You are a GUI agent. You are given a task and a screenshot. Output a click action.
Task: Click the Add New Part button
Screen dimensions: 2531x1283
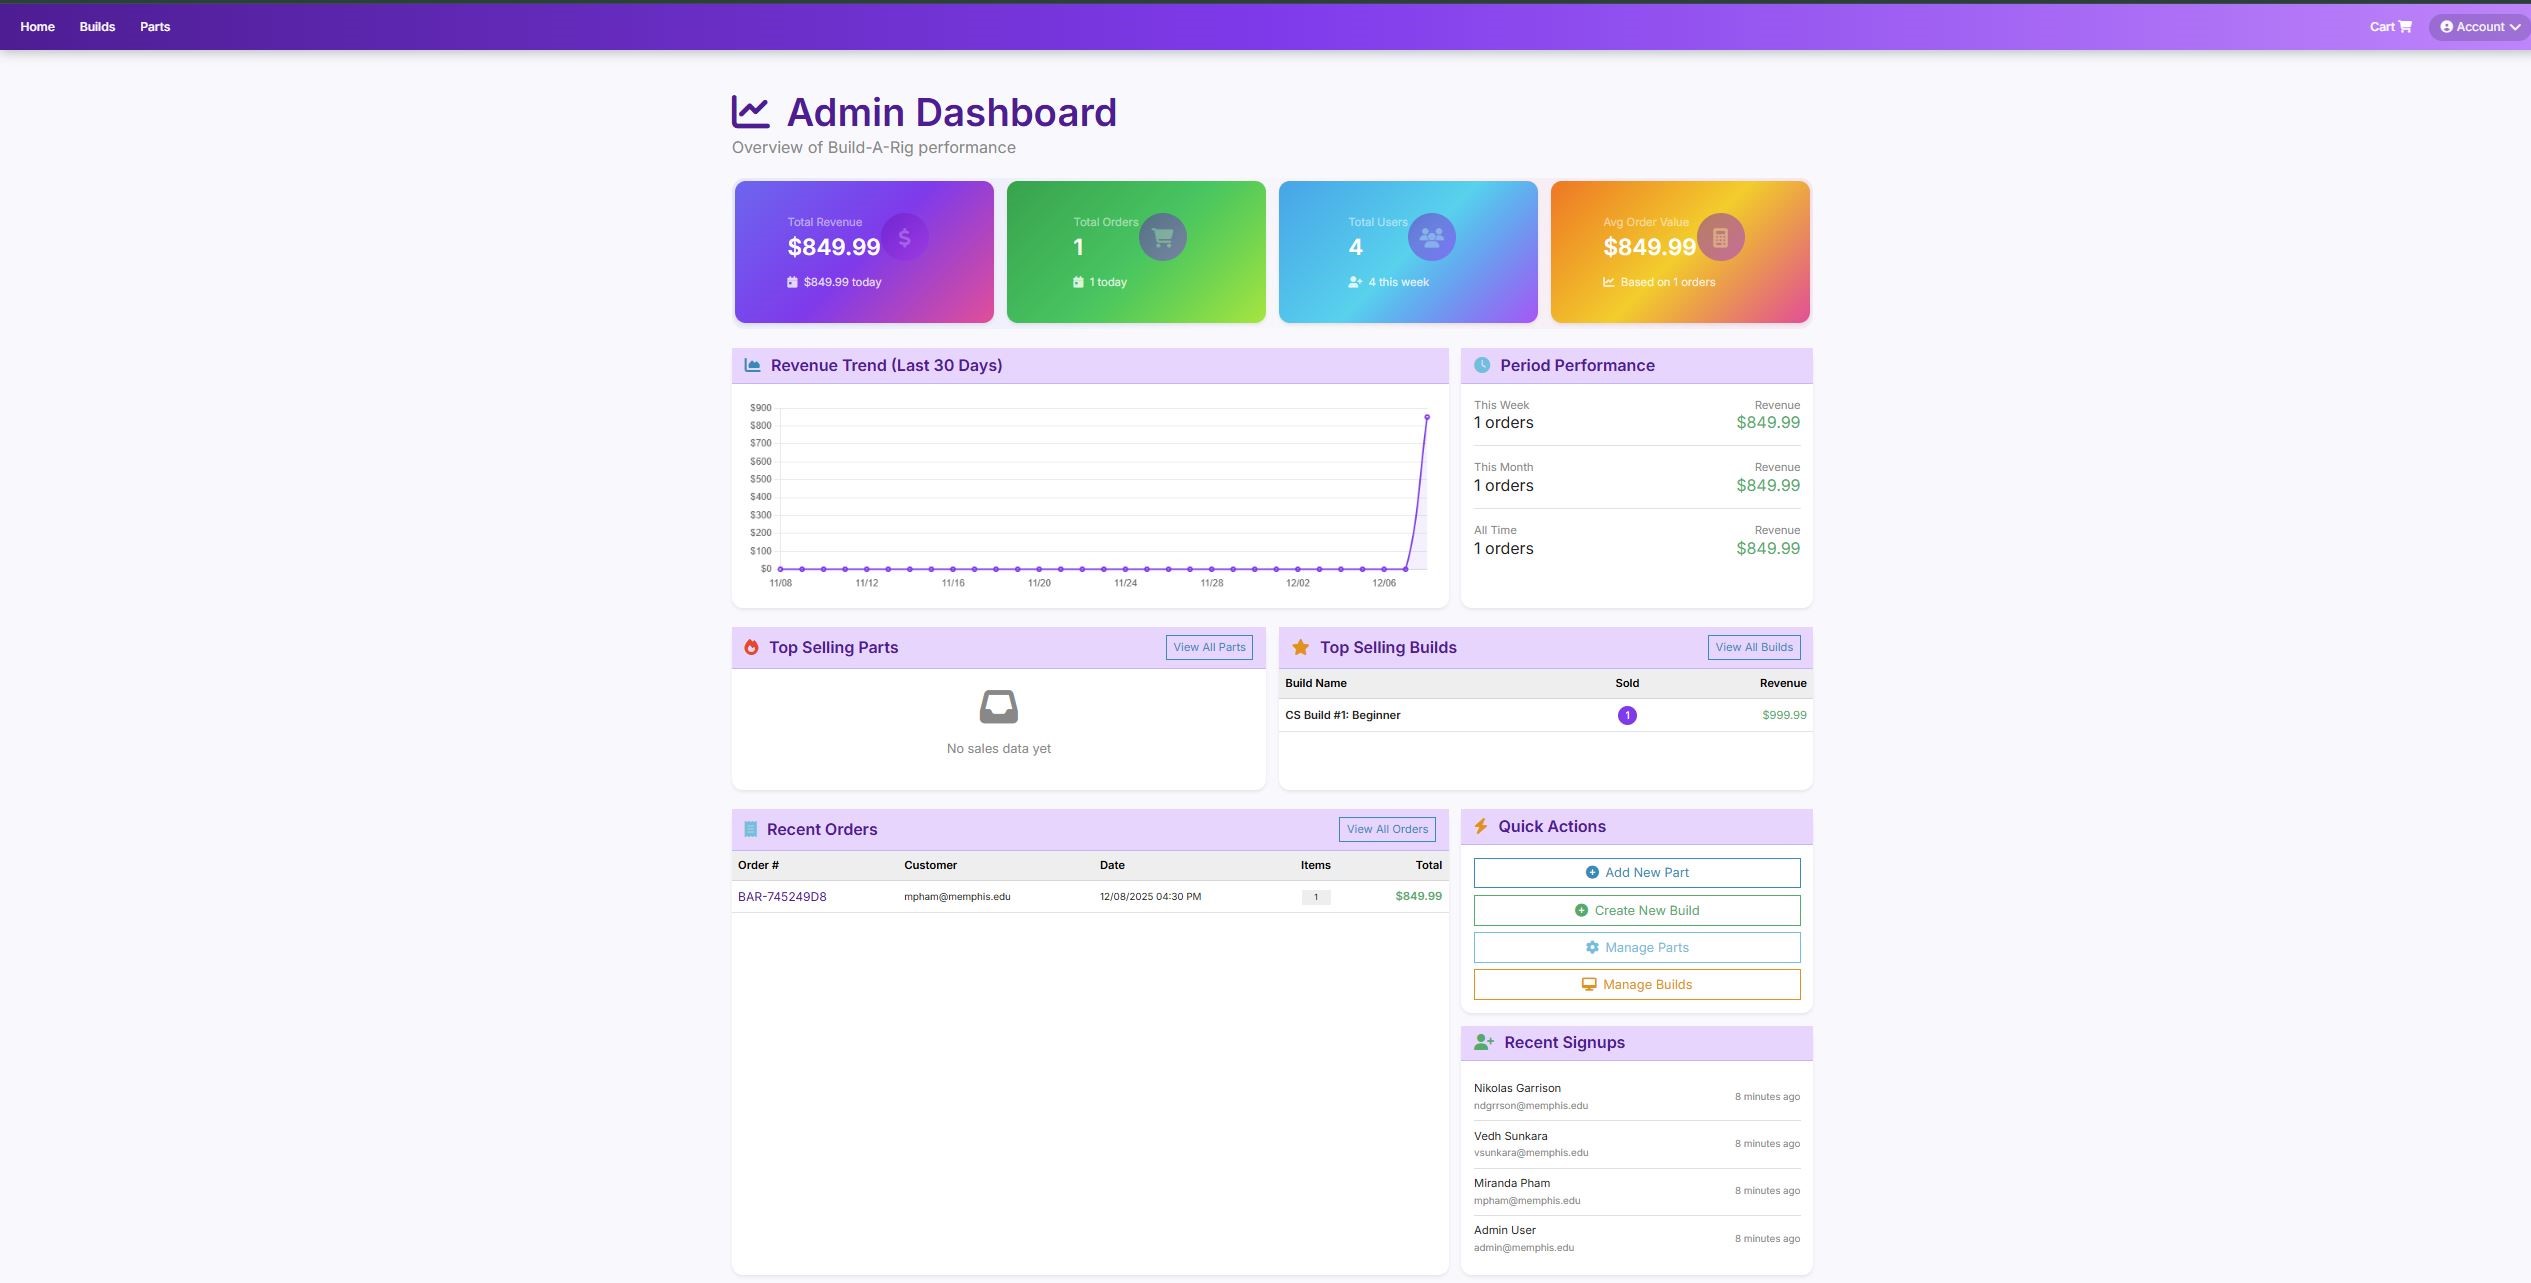click(x=1636, y=873)
